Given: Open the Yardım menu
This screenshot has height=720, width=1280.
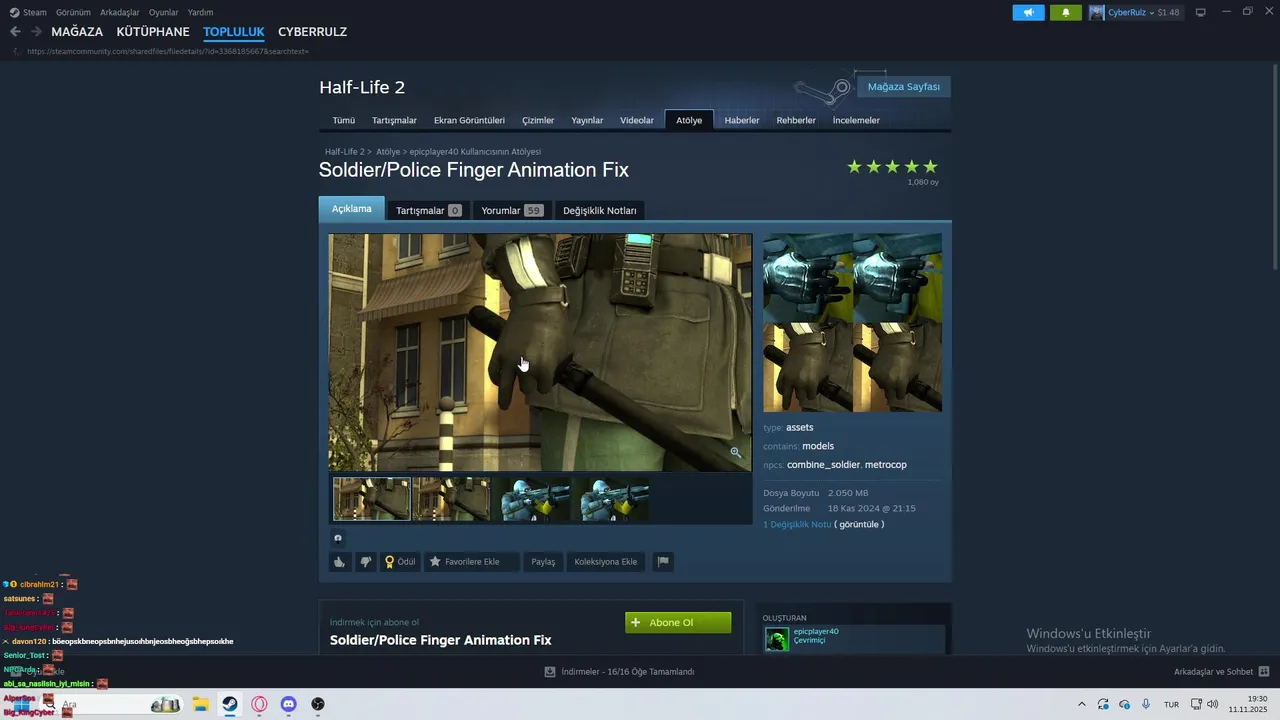Looking at the screenshot, I should tap(200, 12).
